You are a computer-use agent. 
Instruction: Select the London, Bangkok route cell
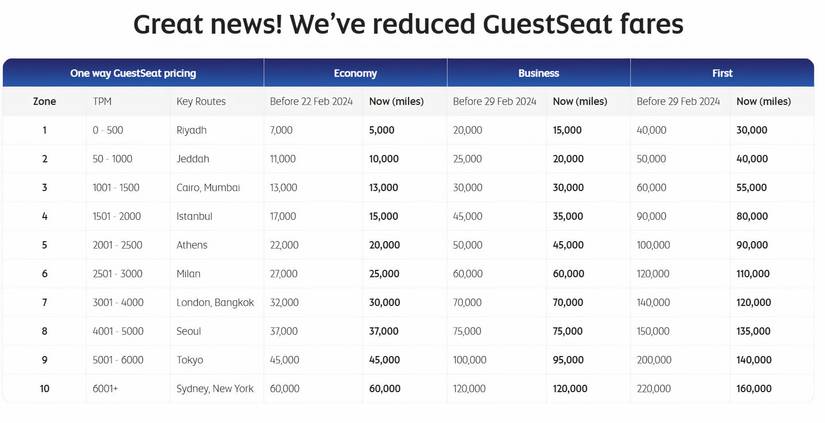coord(214,302)
